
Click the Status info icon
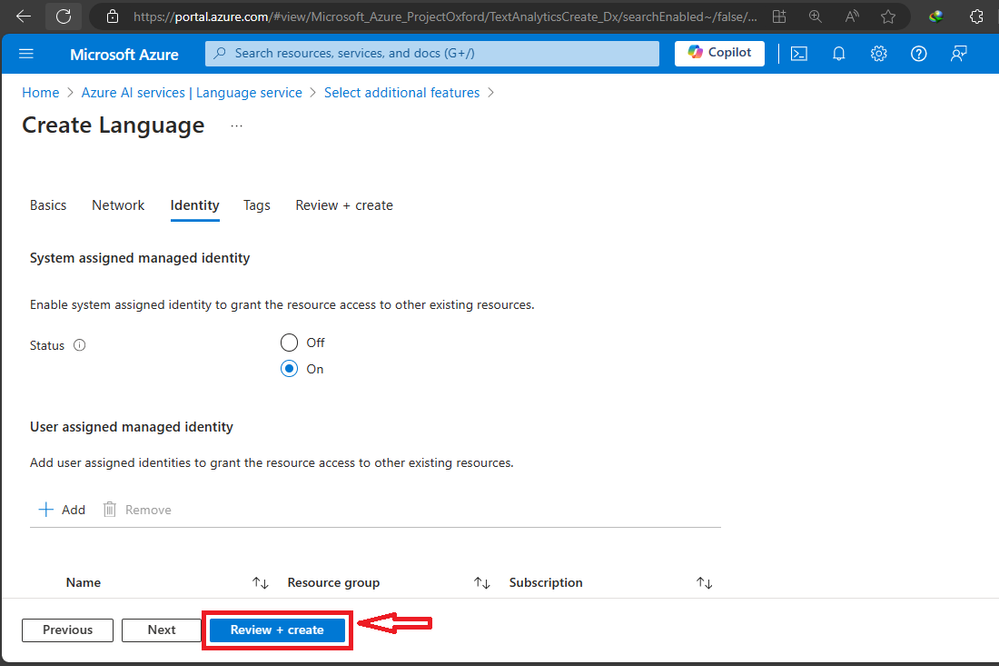79,345
